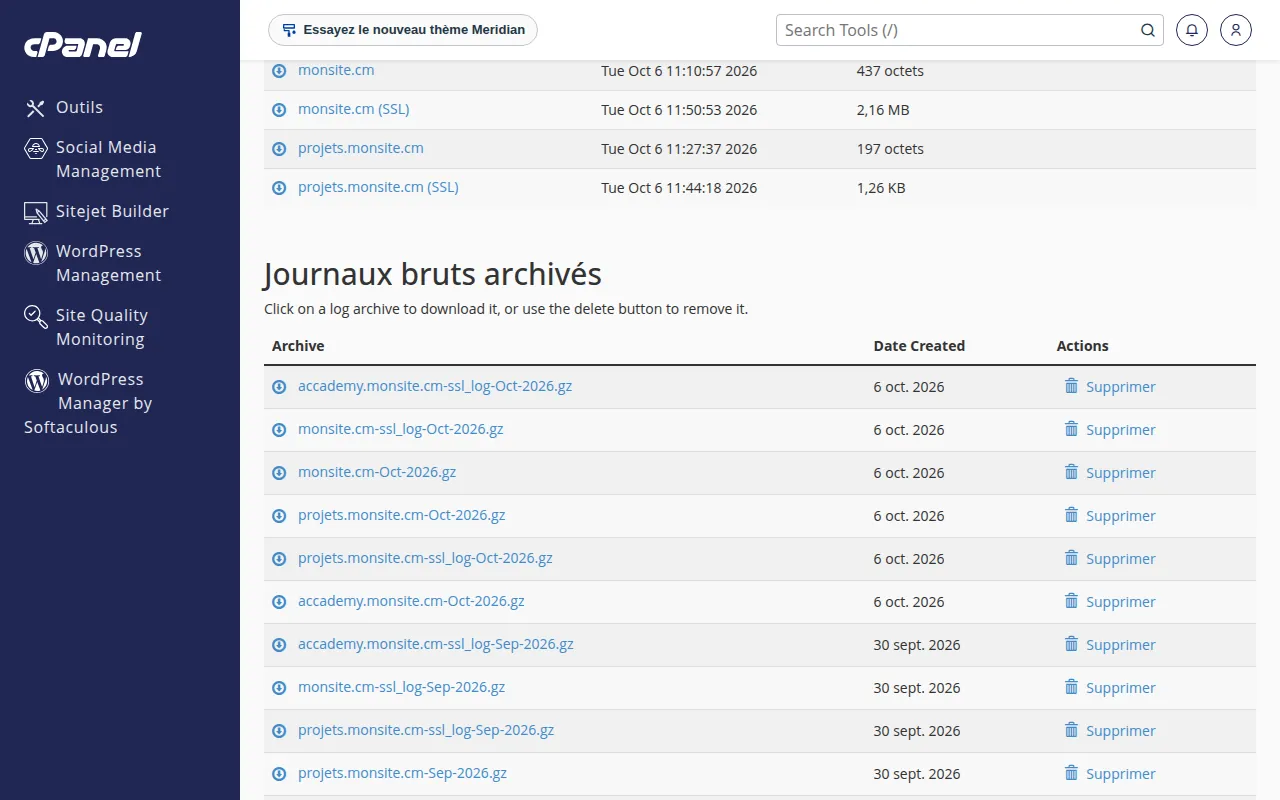Click Essayez le nouveau thème Meridian button
Screen dimensions: 1280x800
[403, 30]
